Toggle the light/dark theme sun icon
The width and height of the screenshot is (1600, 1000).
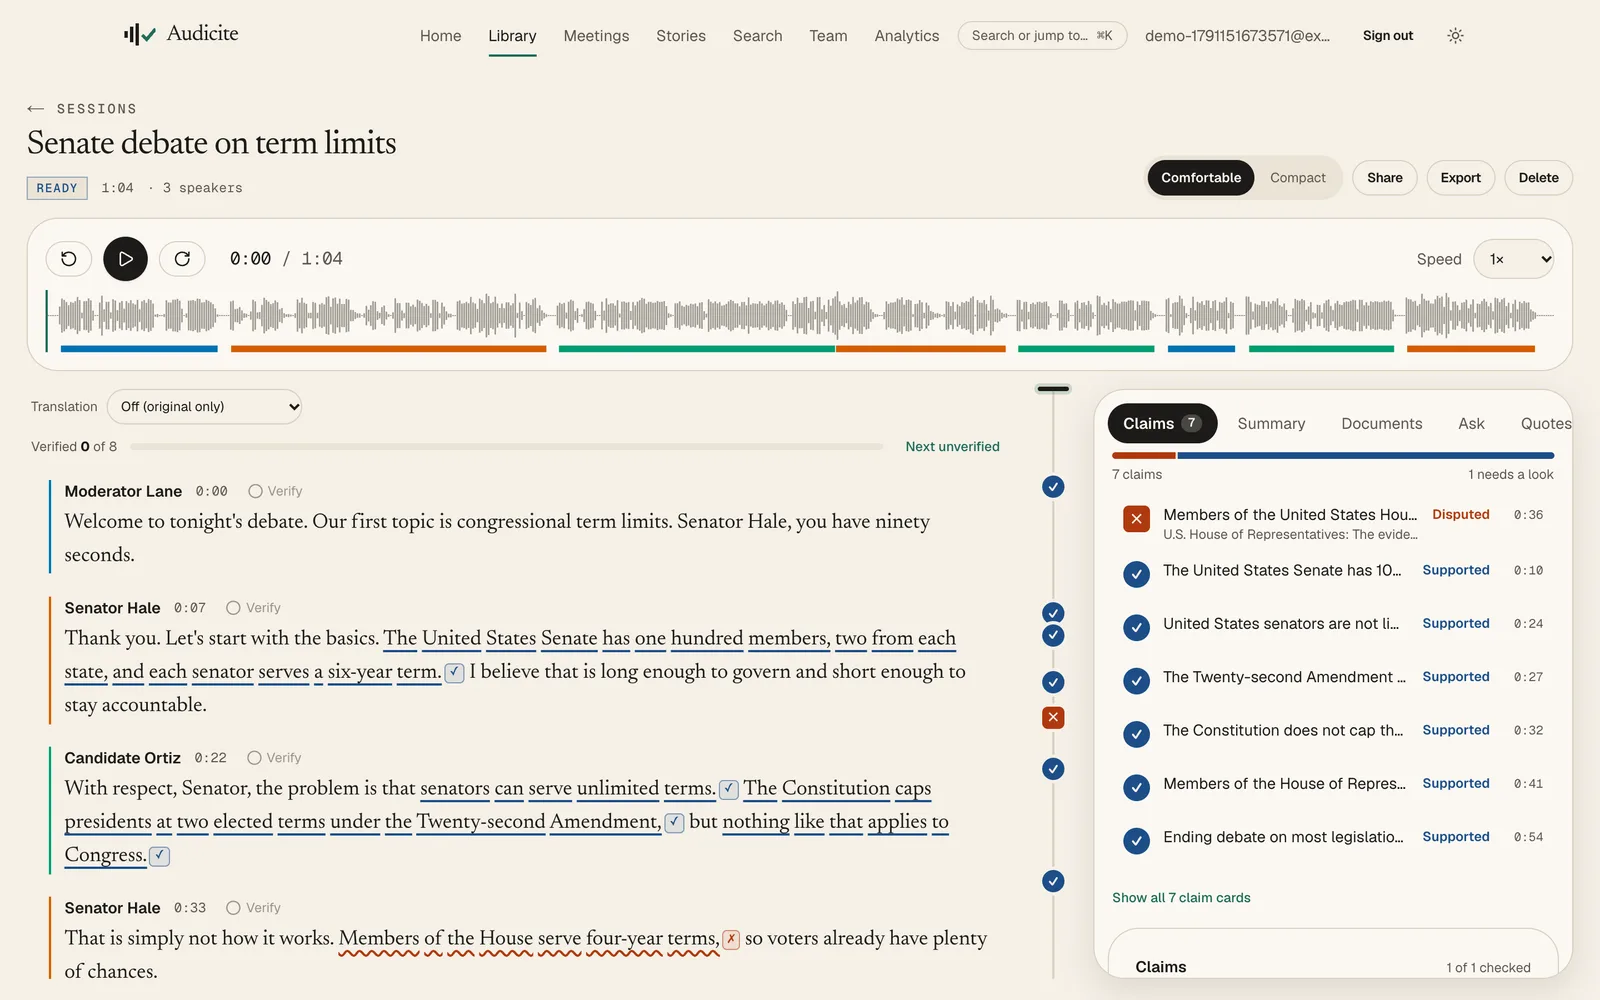(1455, 36)
